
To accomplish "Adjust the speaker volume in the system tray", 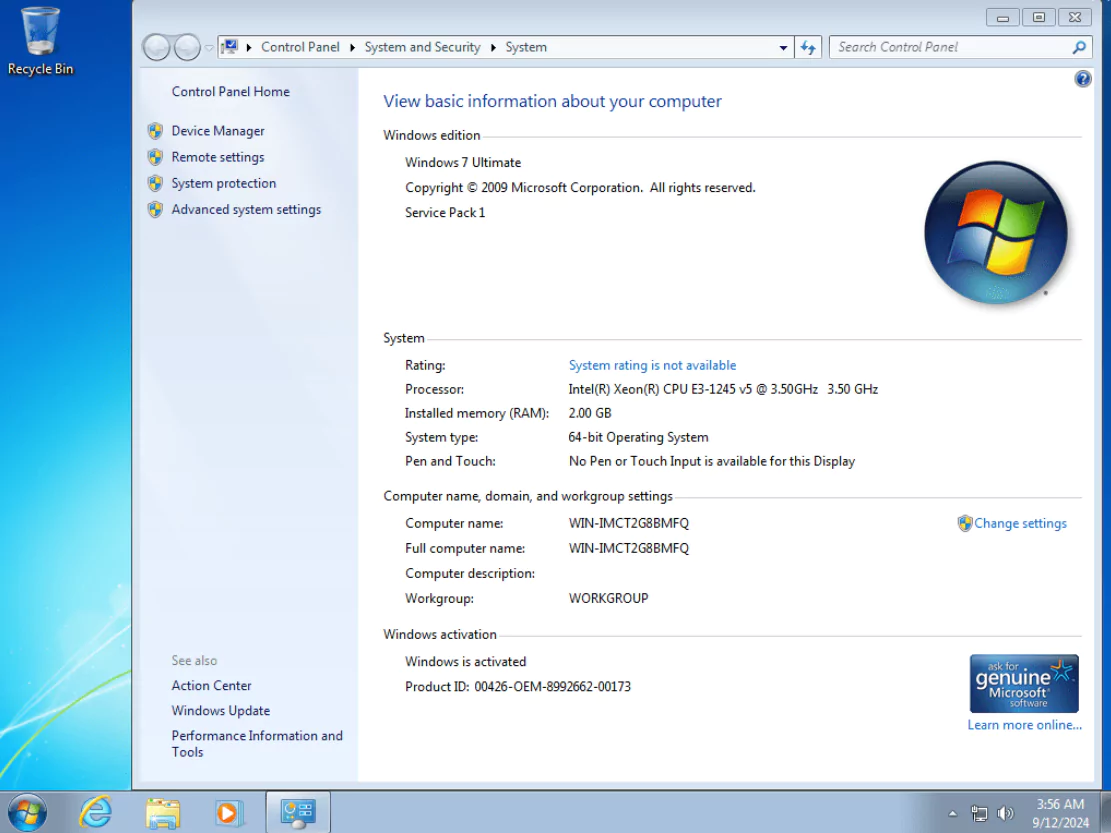I will [x=1005, y=812].
